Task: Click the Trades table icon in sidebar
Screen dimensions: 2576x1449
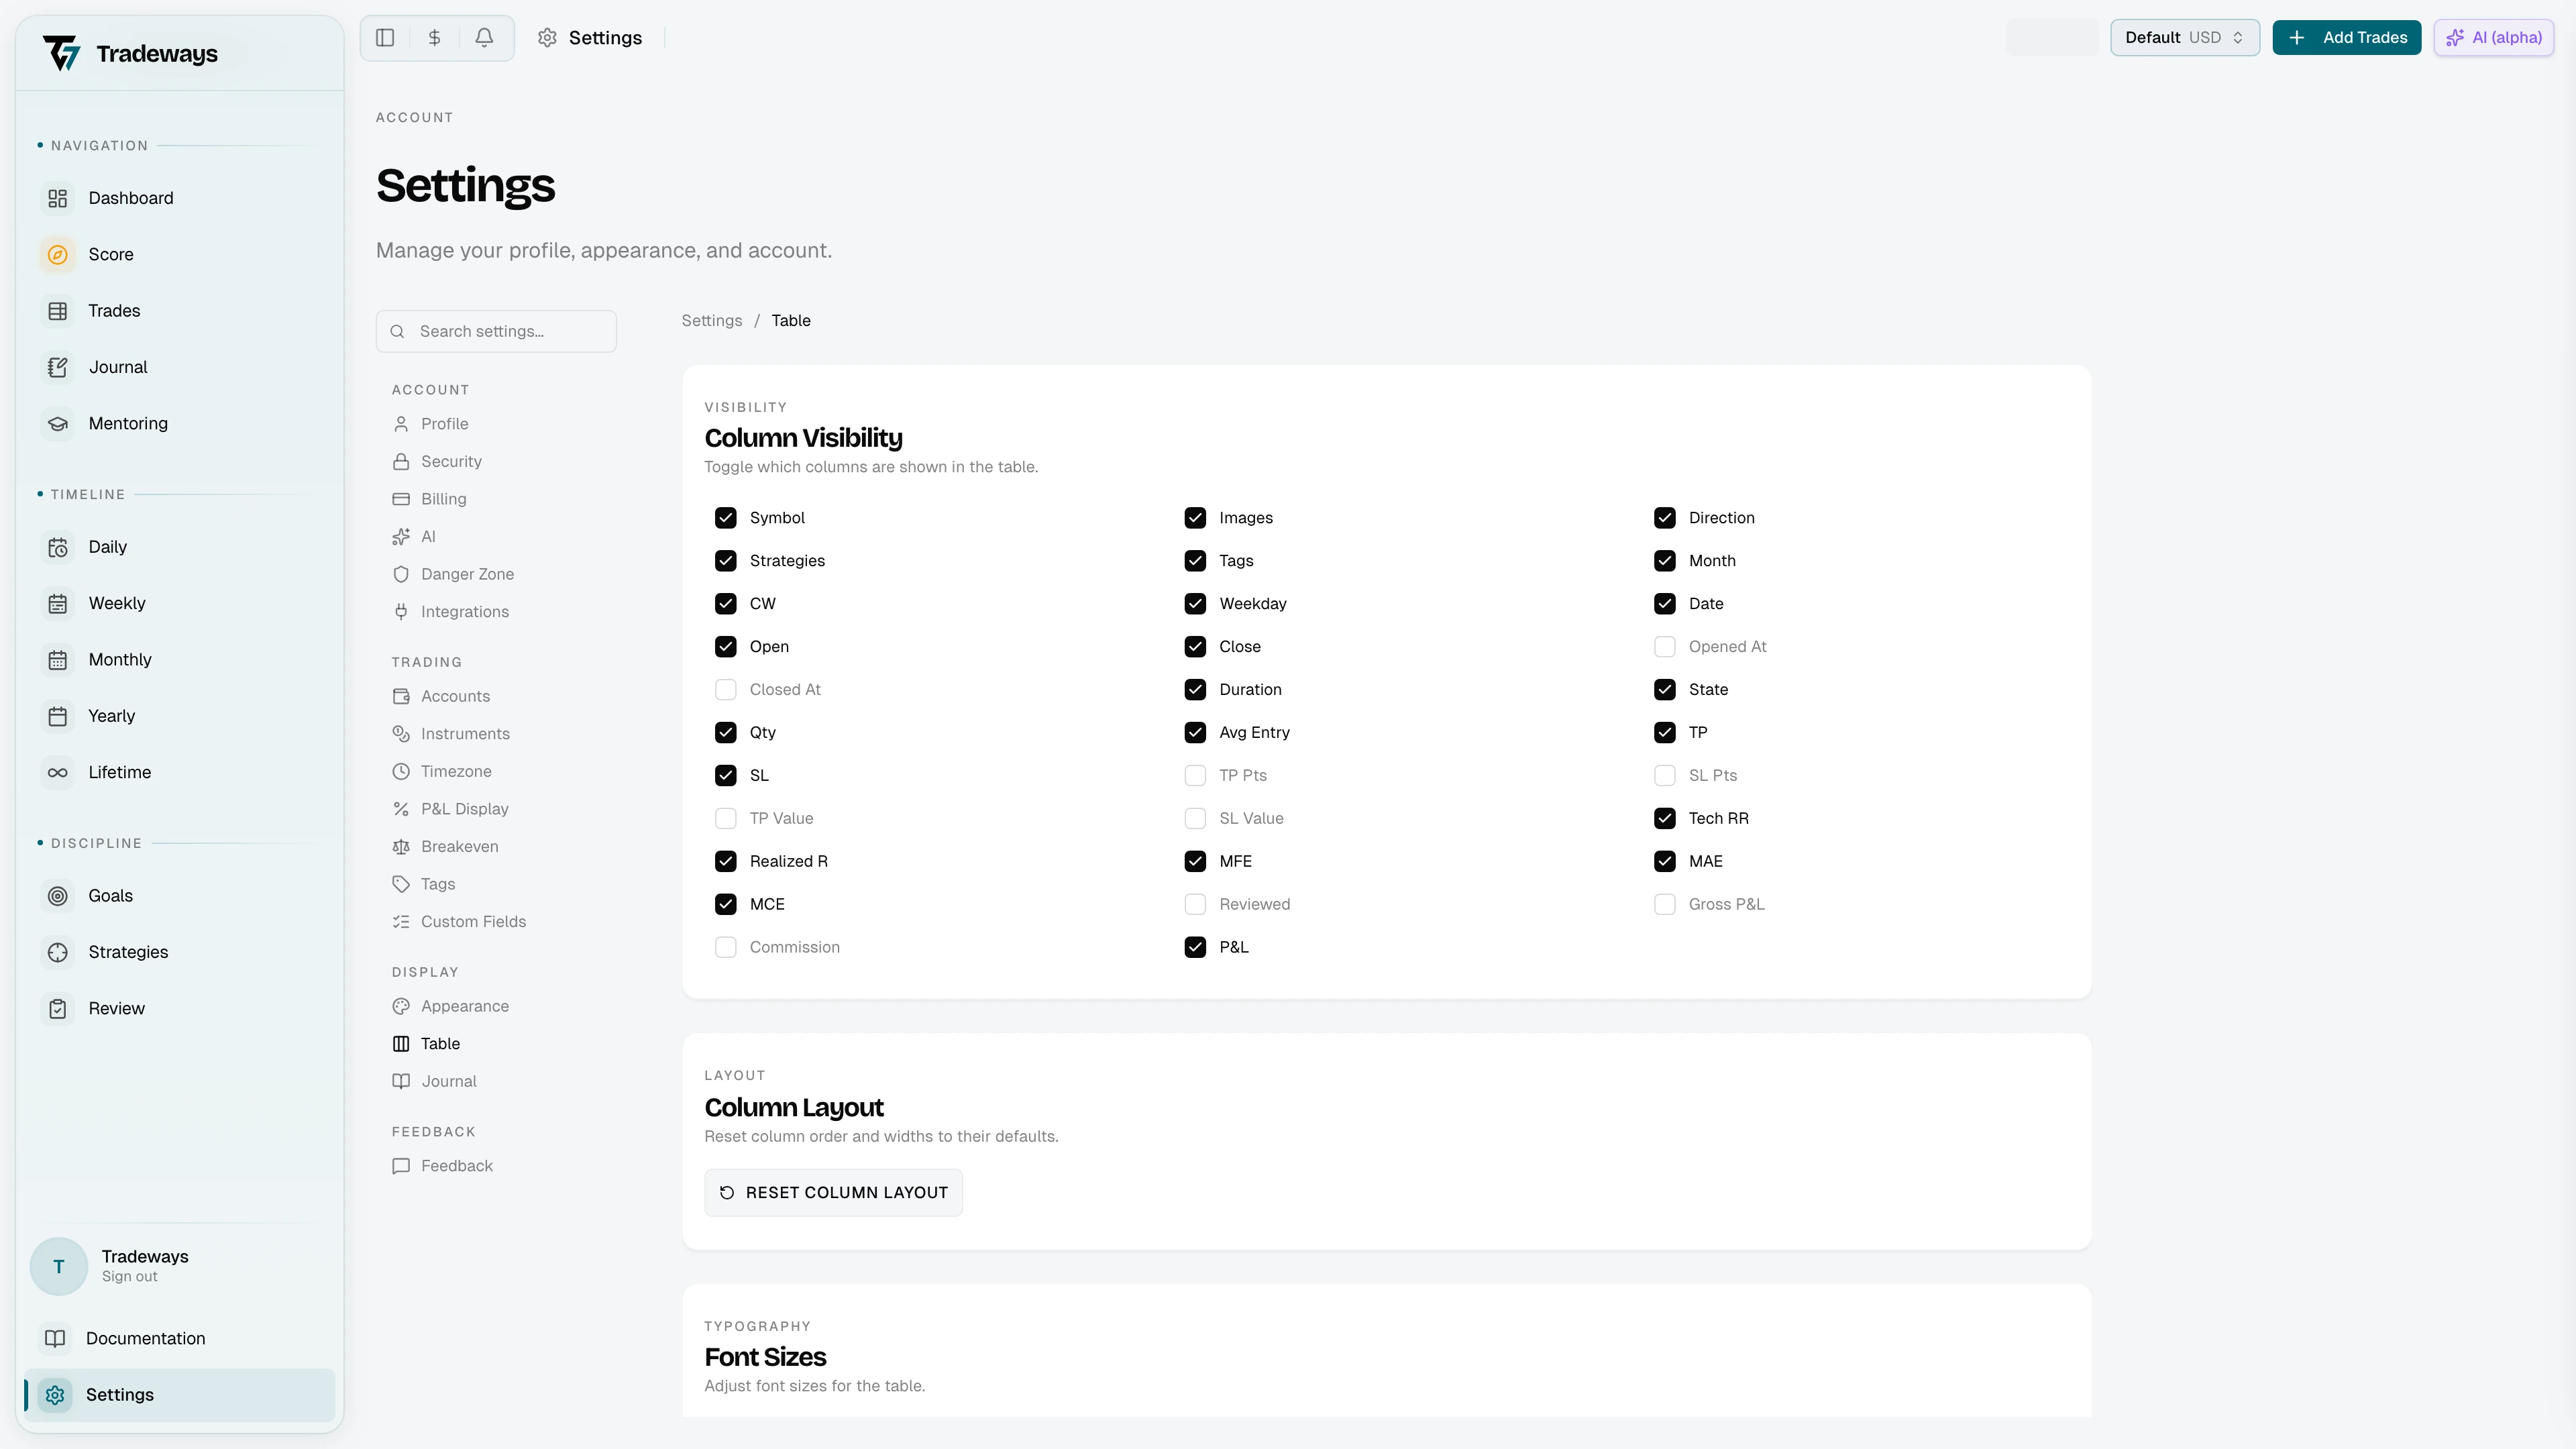Action: pos(58,311)
